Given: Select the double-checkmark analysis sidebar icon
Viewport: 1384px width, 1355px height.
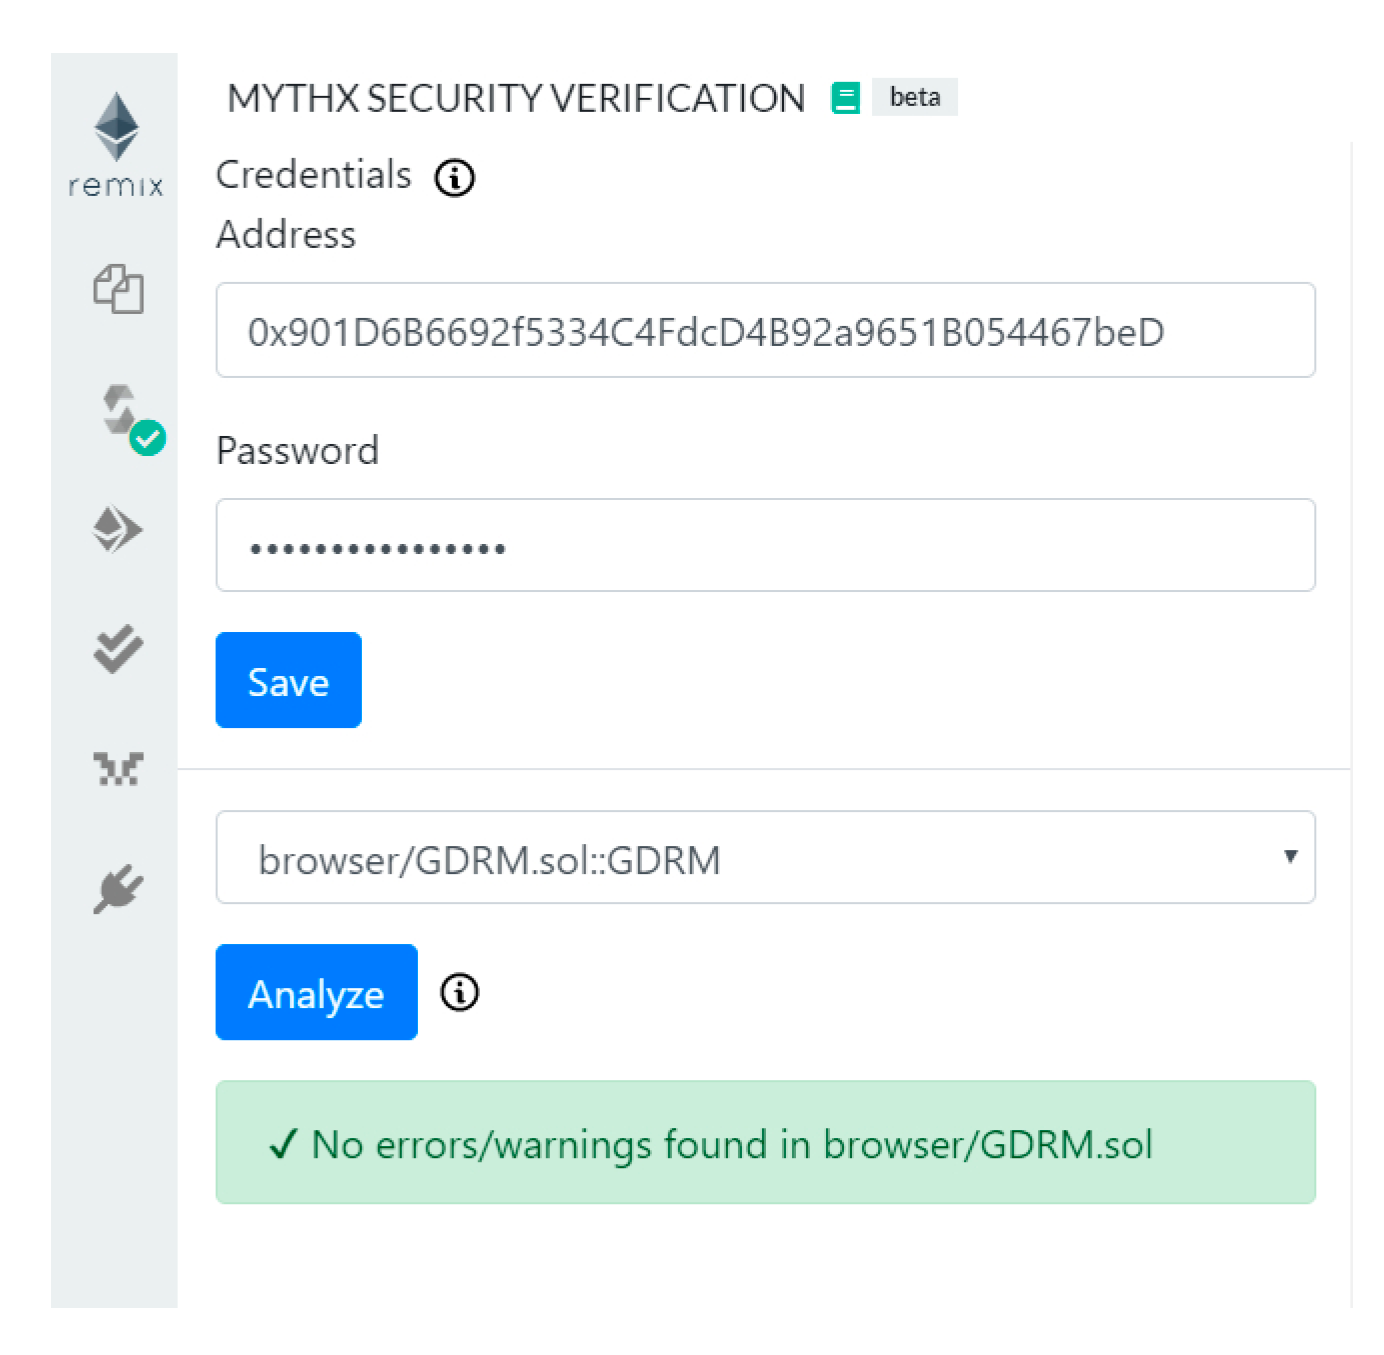Looking at the screenshot, I should pos(118,648).
